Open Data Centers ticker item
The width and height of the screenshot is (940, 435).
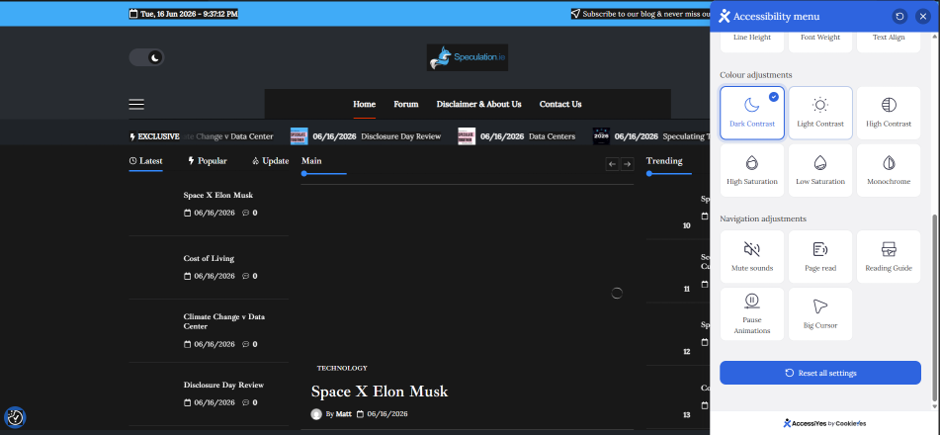[x=552, y=137]
